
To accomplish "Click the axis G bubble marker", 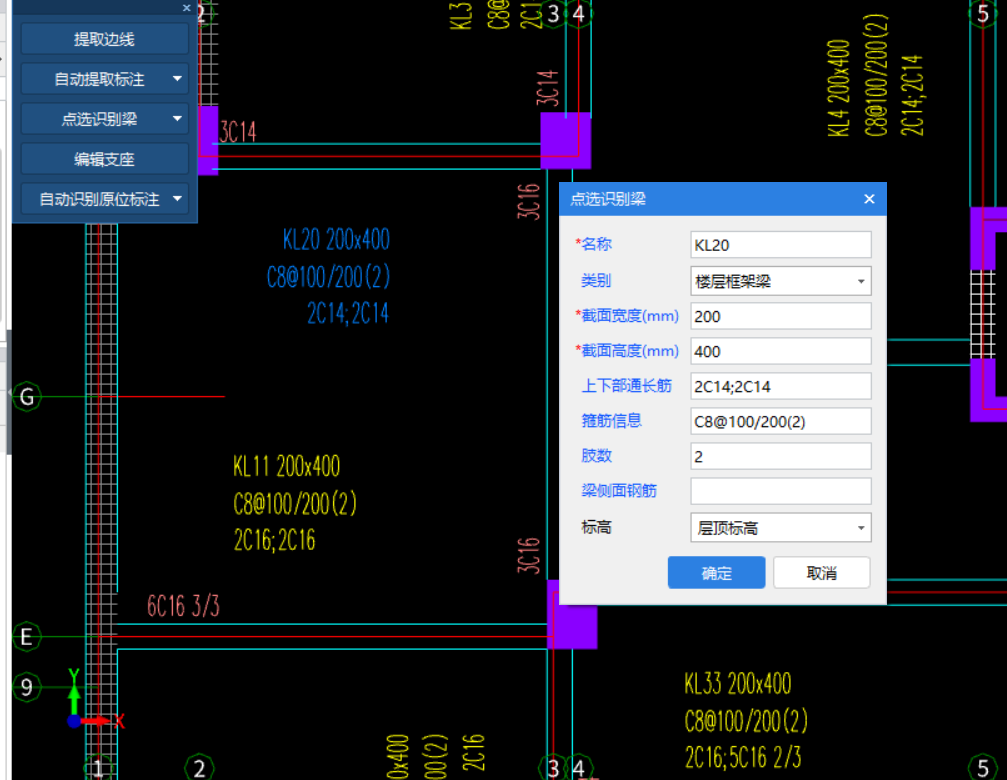I will (26, 397).
